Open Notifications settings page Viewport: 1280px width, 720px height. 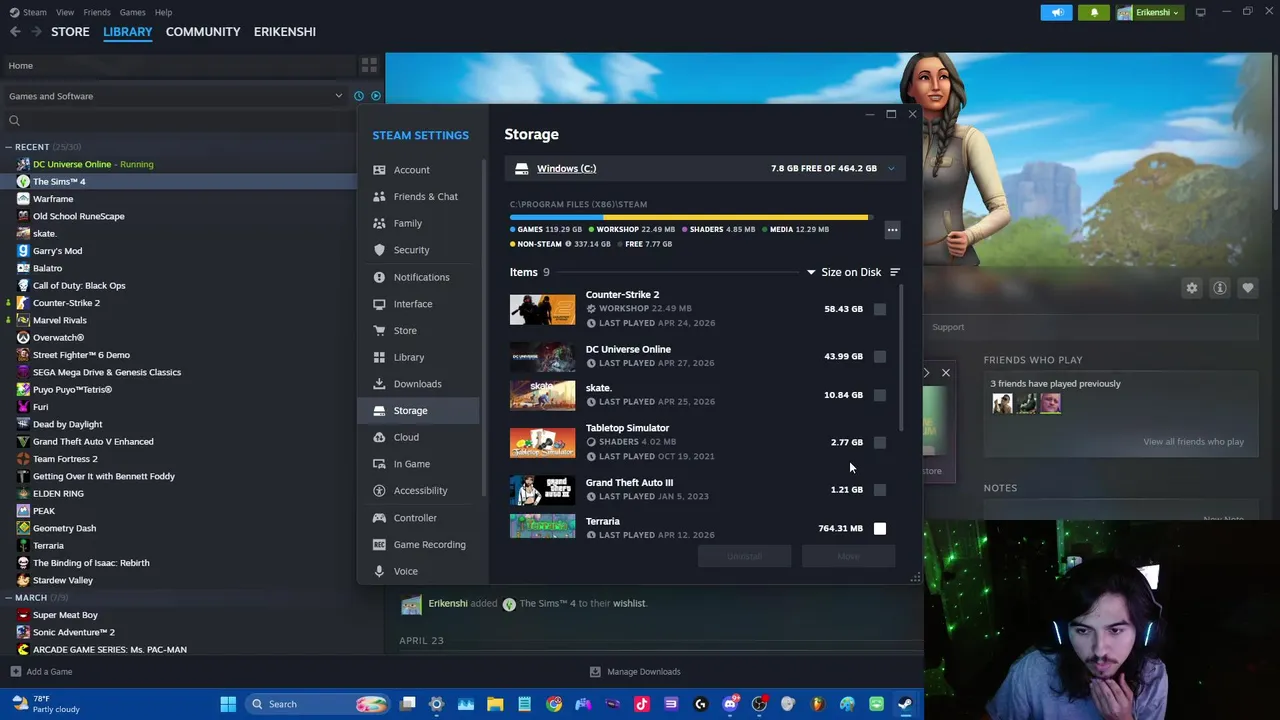[420, 277]
